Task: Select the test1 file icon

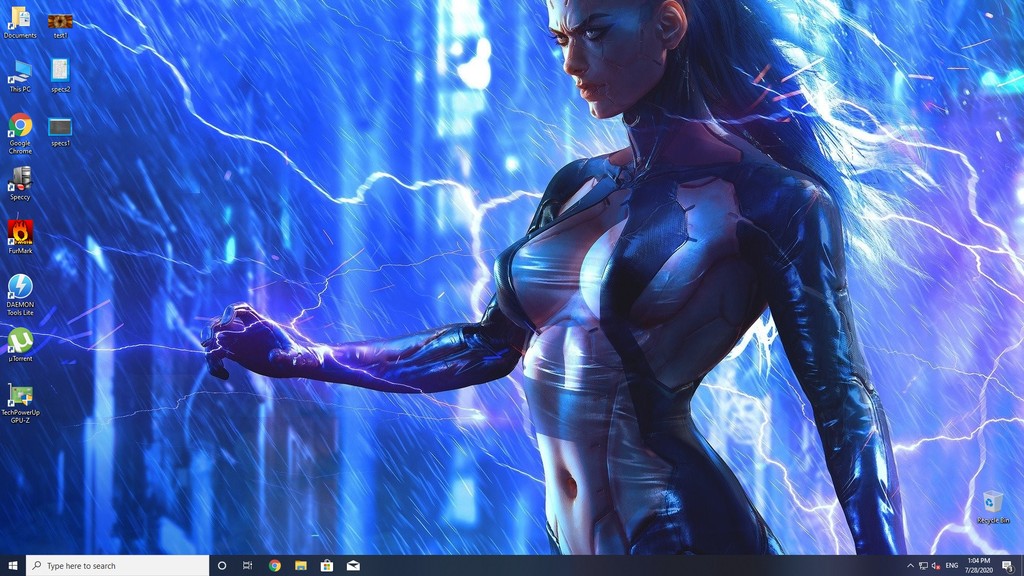Action: click(60, 25)
